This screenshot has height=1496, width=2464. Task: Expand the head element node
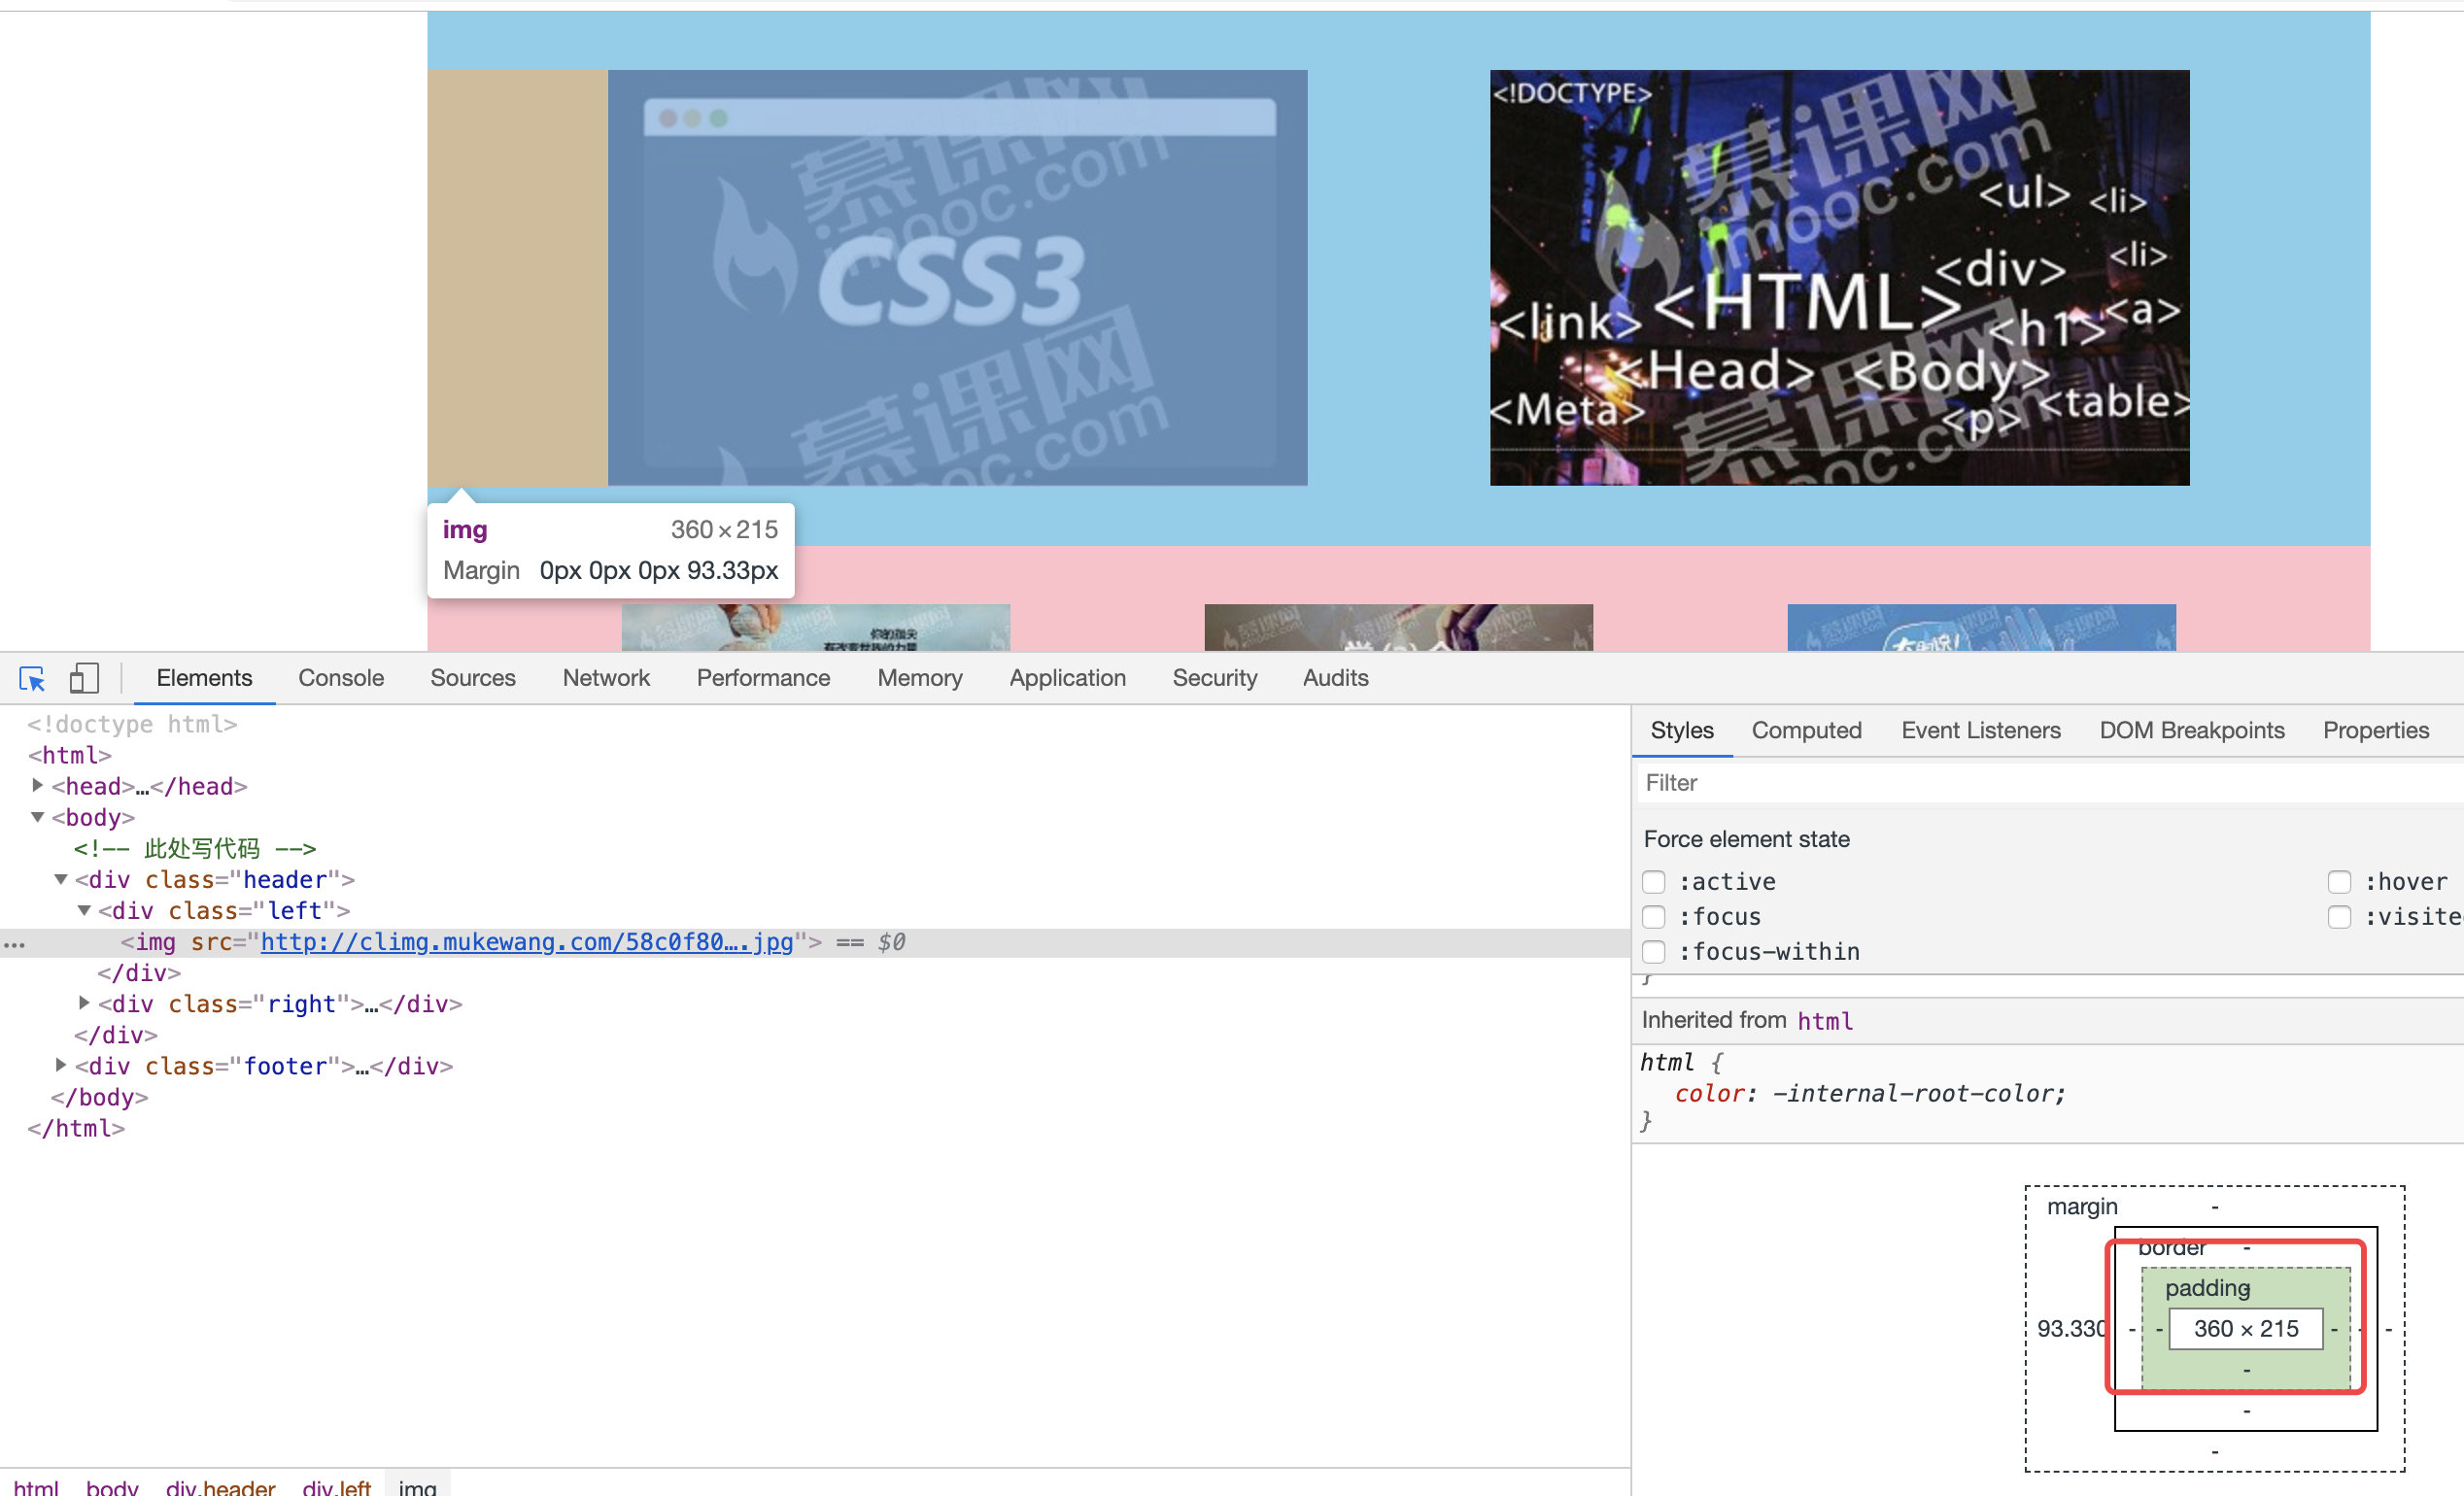coord(37,786)
